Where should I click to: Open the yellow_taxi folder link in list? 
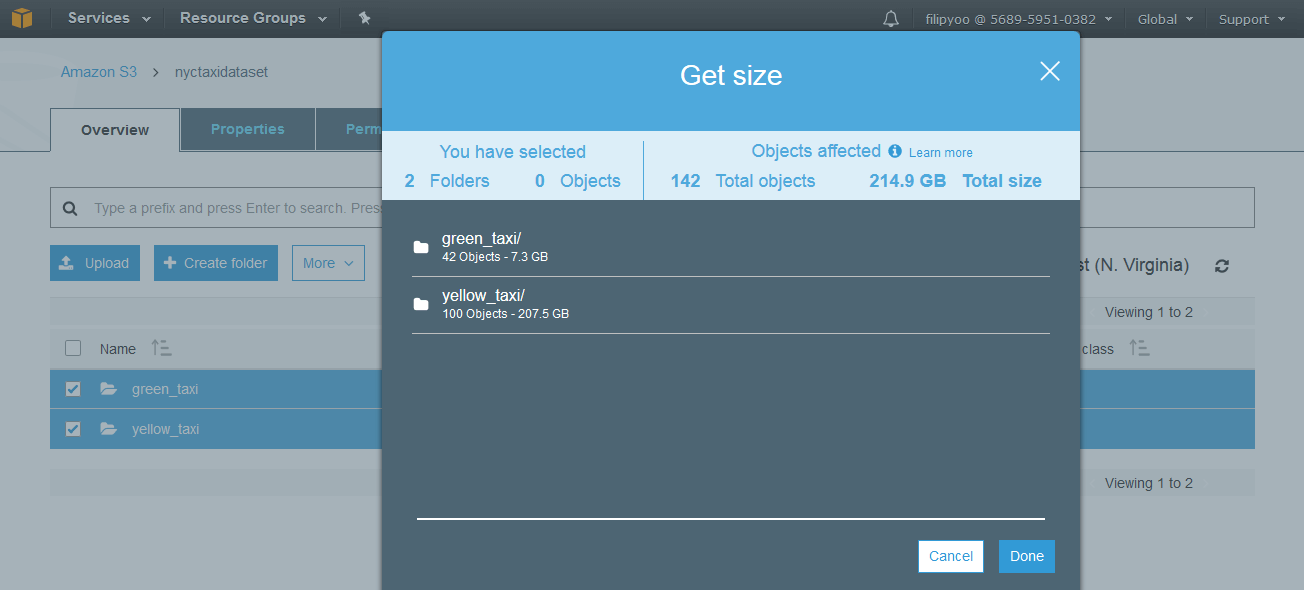pyautogui.click(x=165, y=429)
